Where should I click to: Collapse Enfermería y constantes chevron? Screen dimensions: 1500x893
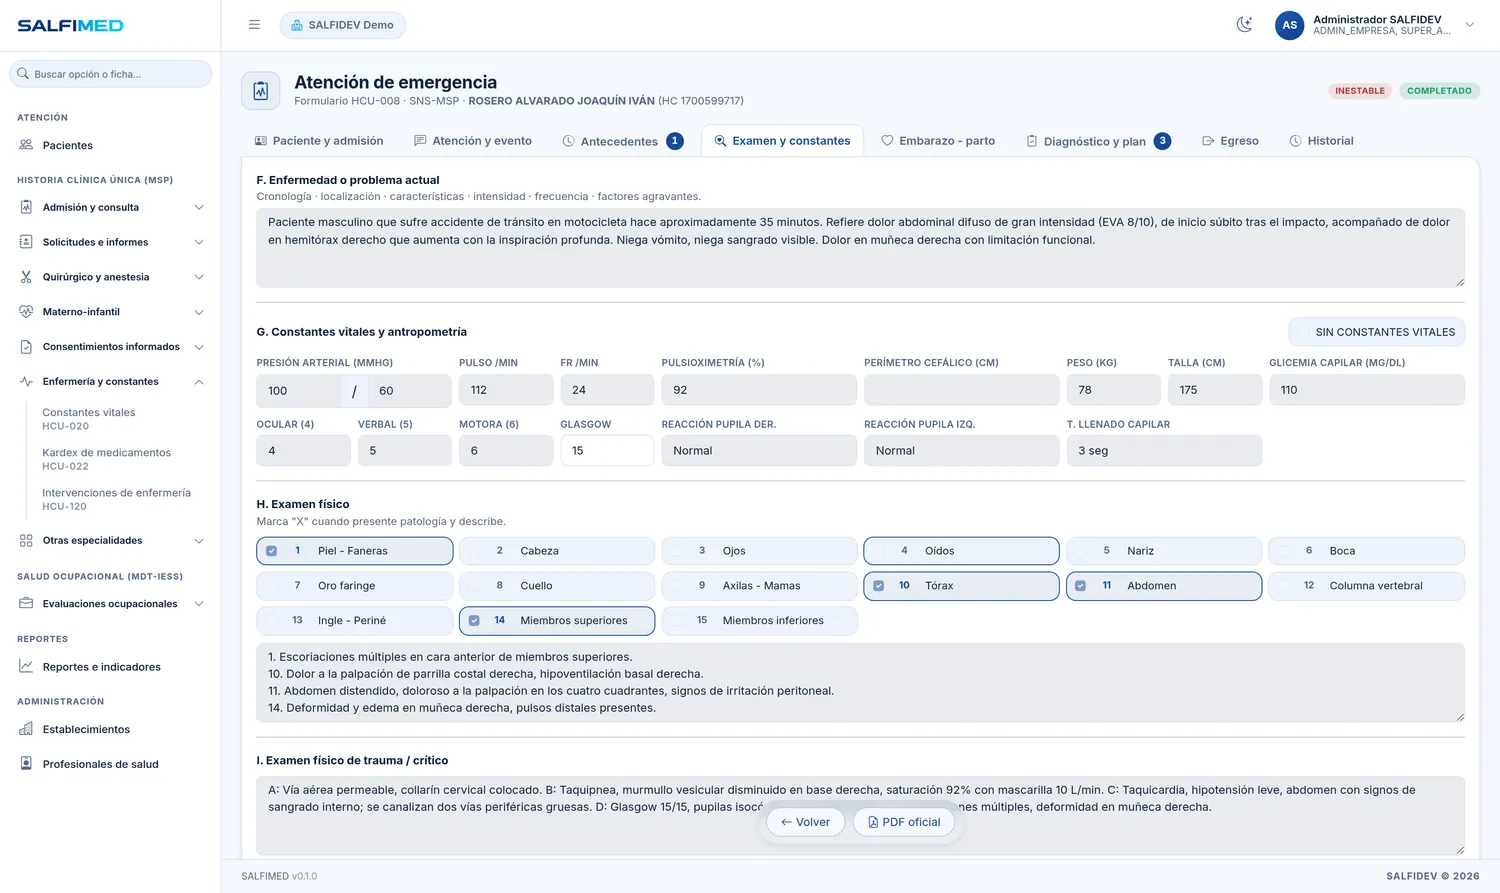pos(199,382)
